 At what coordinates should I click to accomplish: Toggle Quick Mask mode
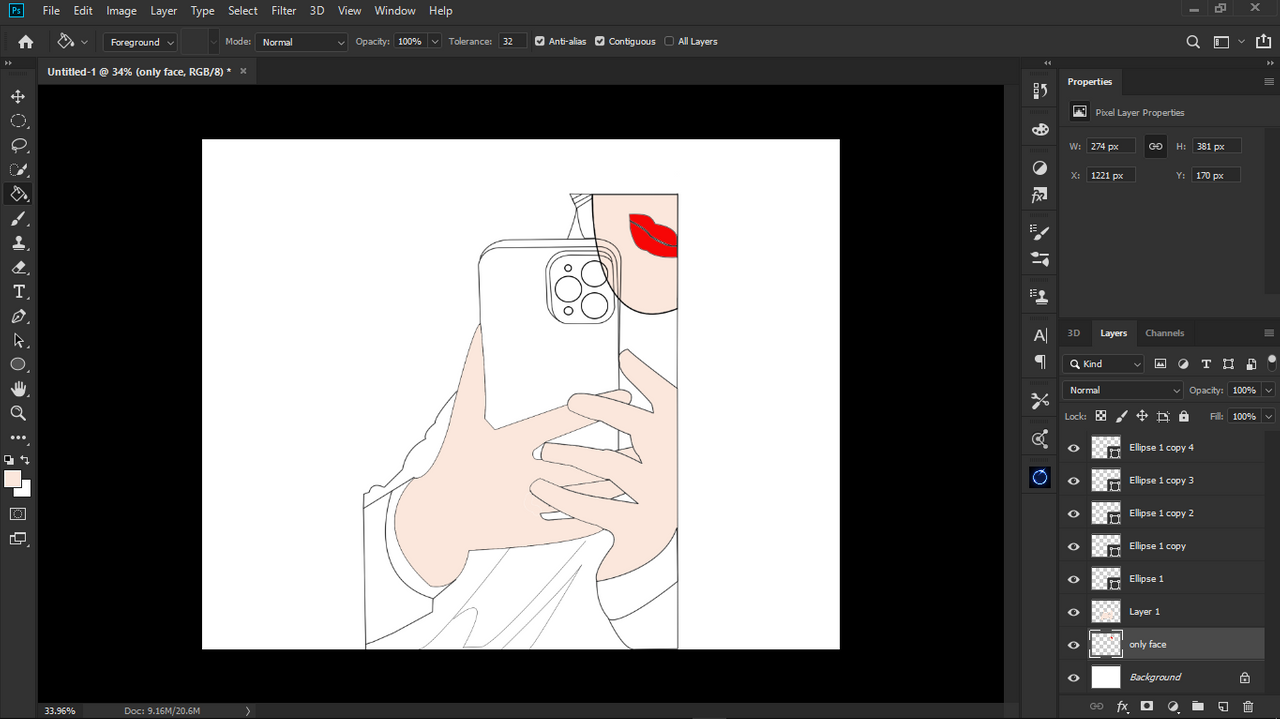pyautogui.click(x=18, y=514)
